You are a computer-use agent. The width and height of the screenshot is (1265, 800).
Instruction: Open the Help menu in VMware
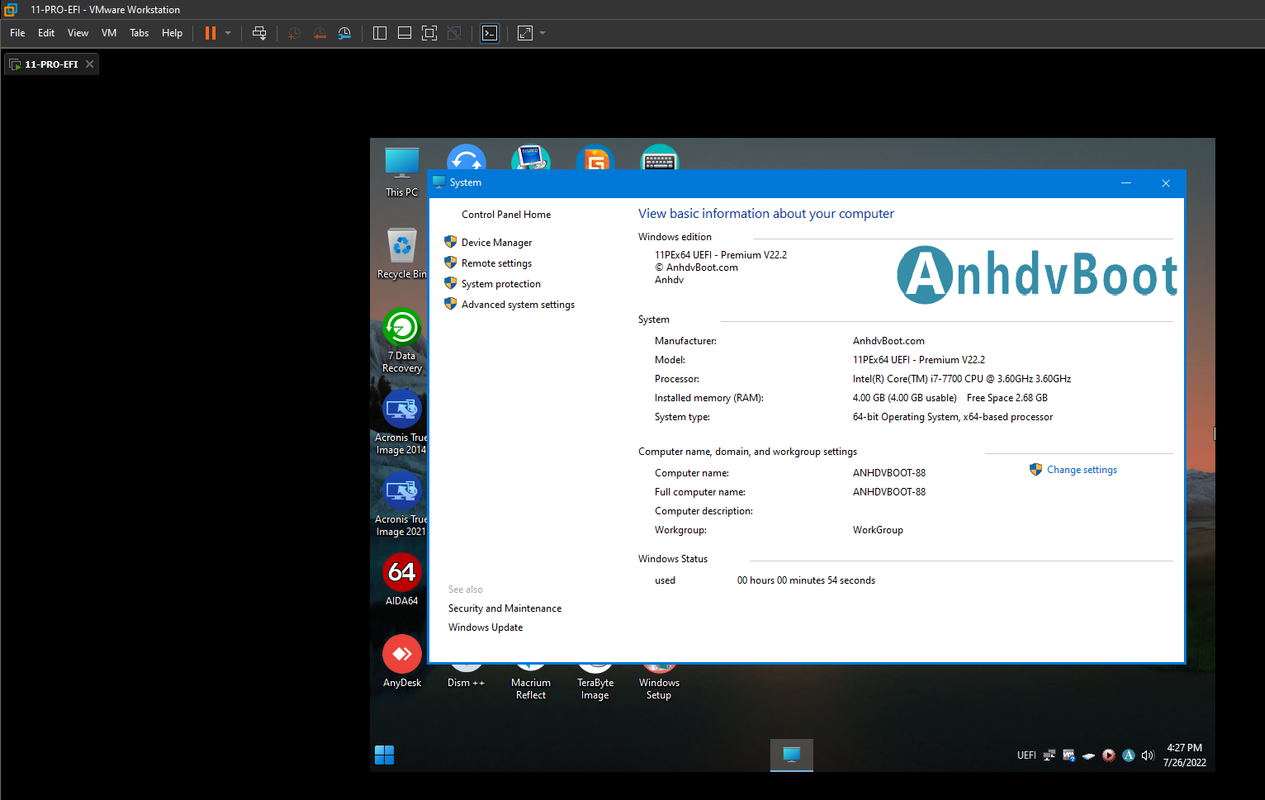[x=172, y=33]
